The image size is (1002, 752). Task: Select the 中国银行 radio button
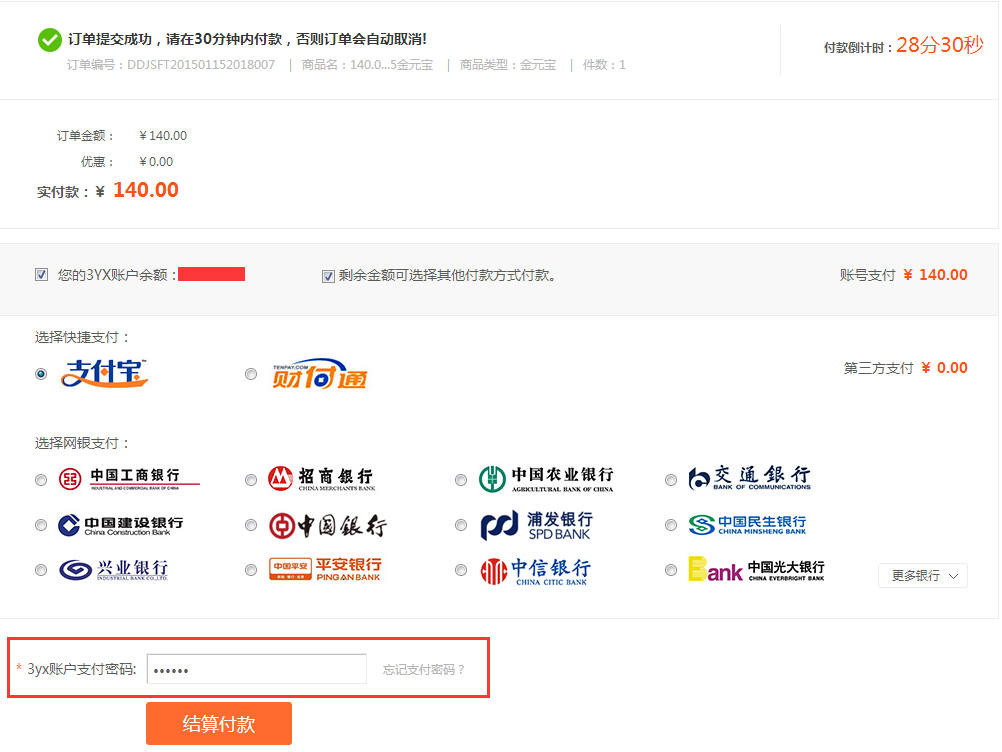coord(251,525)
